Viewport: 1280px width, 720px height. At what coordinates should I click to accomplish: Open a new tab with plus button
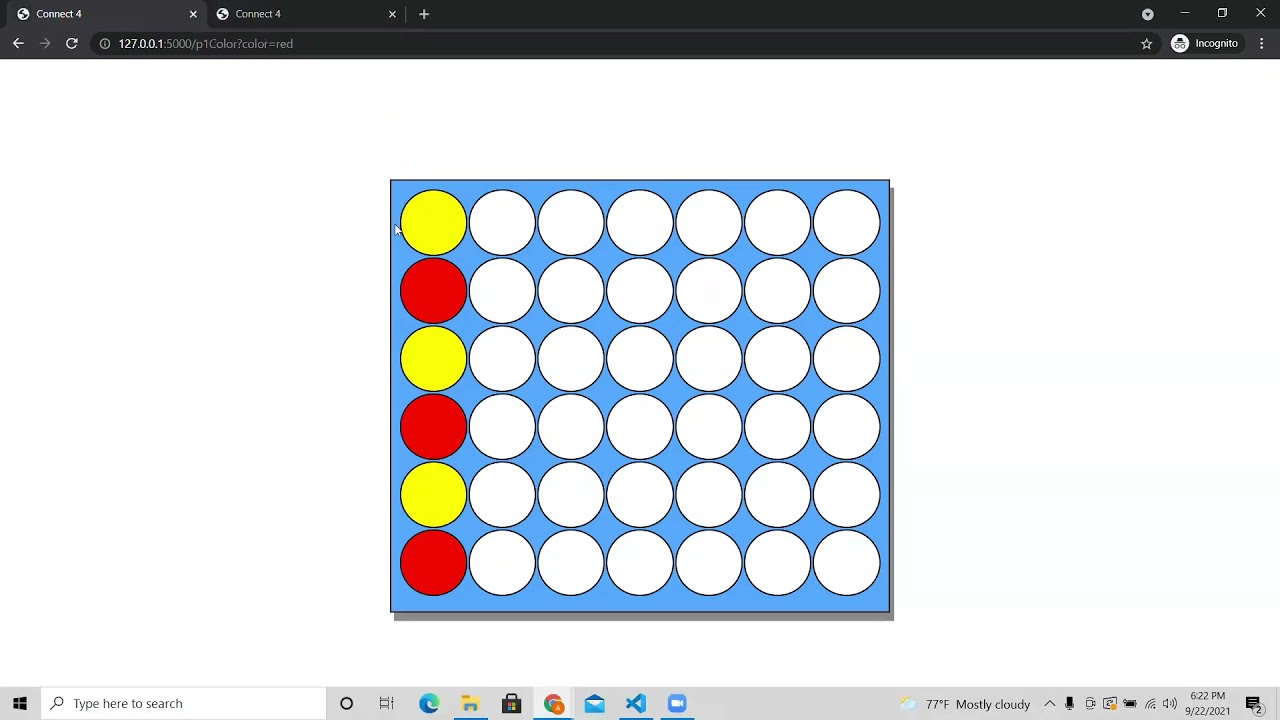point(424,14)
